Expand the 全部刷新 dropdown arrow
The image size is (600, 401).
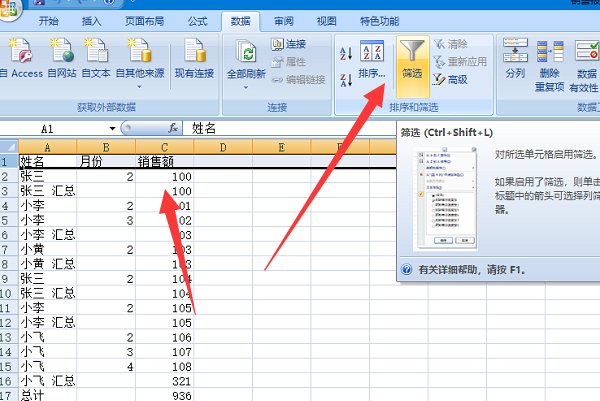tap(246, 87)
